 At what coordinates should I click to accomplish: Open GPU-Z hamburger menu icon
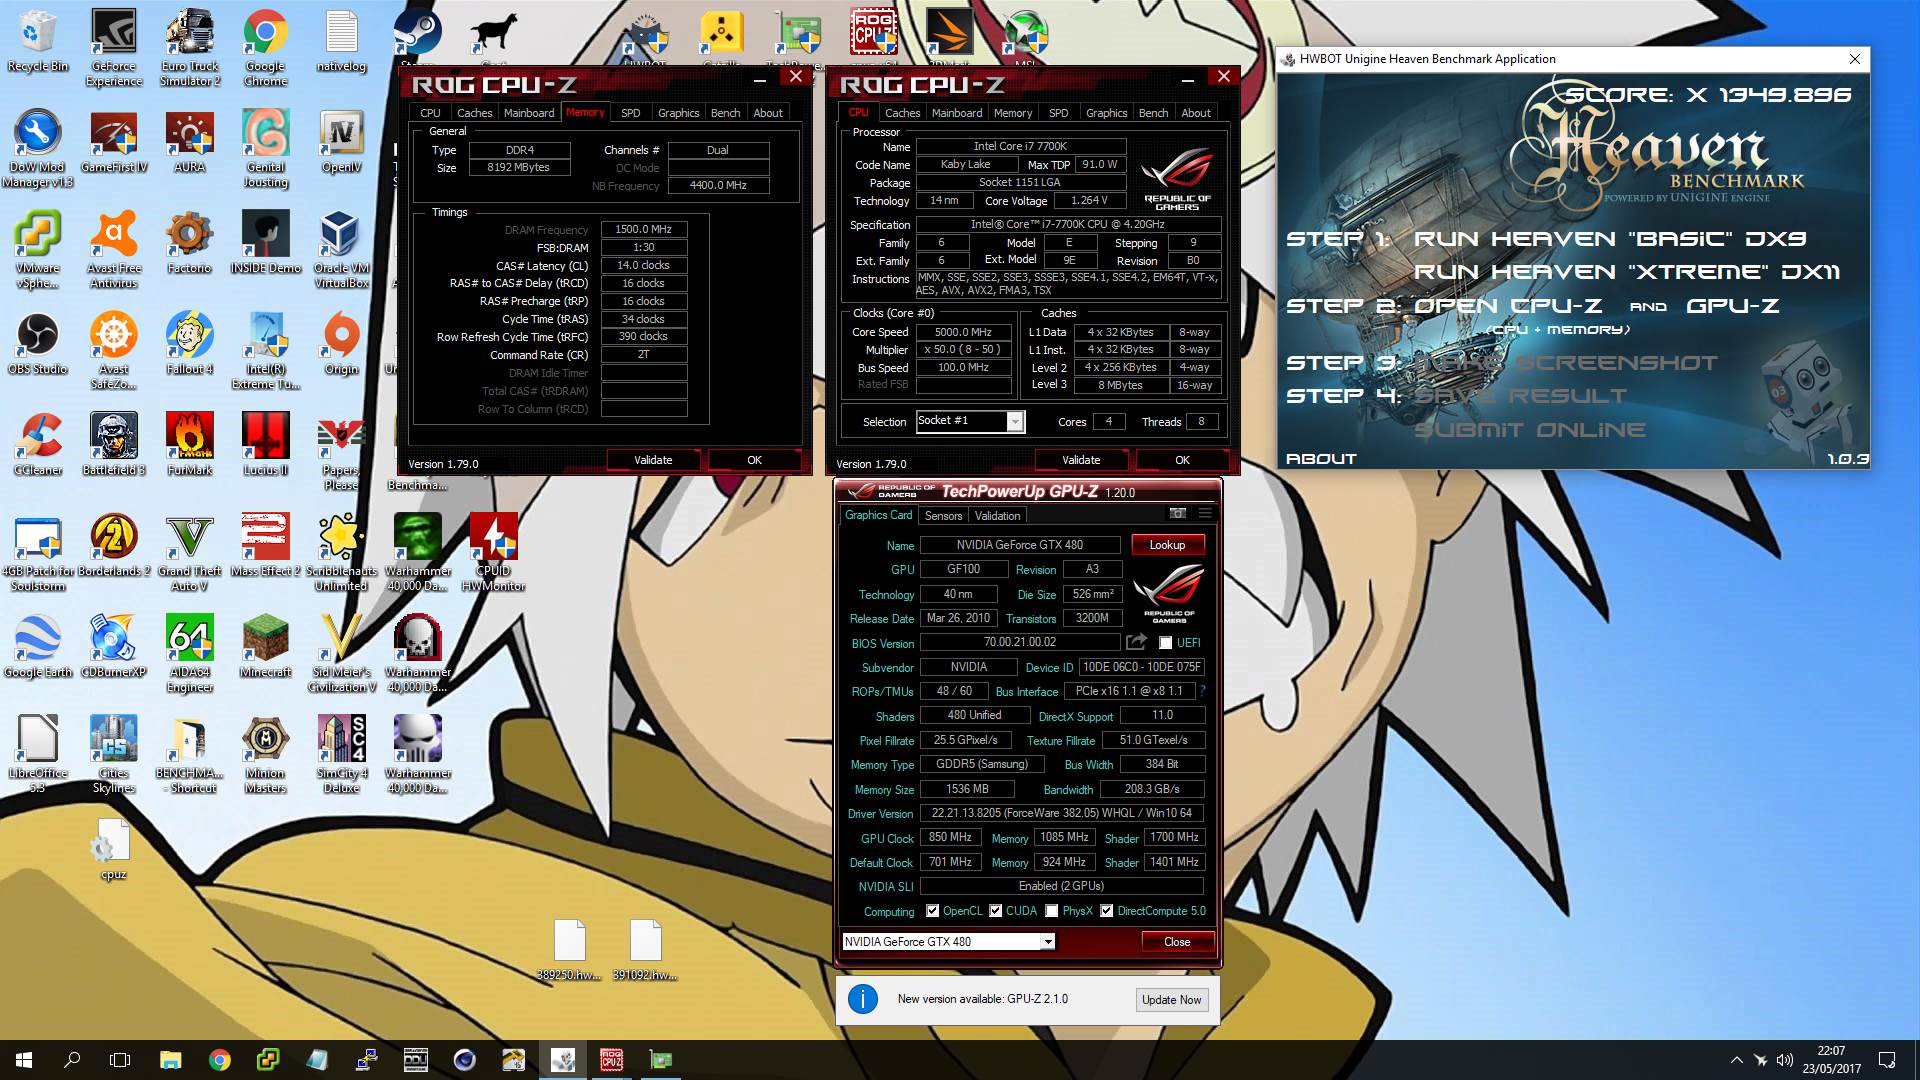click(x=1205, y=514)
